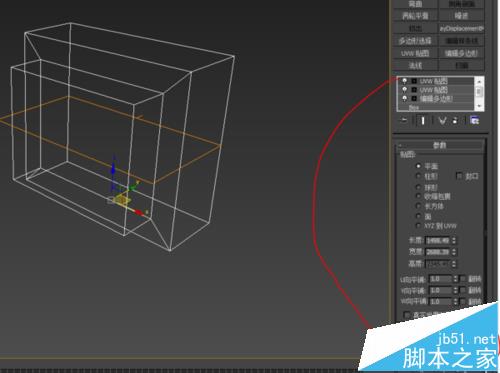Screen dimensions: 500x373
Task: Click Remove Modifier from stack icon
Action: [455, 120]
